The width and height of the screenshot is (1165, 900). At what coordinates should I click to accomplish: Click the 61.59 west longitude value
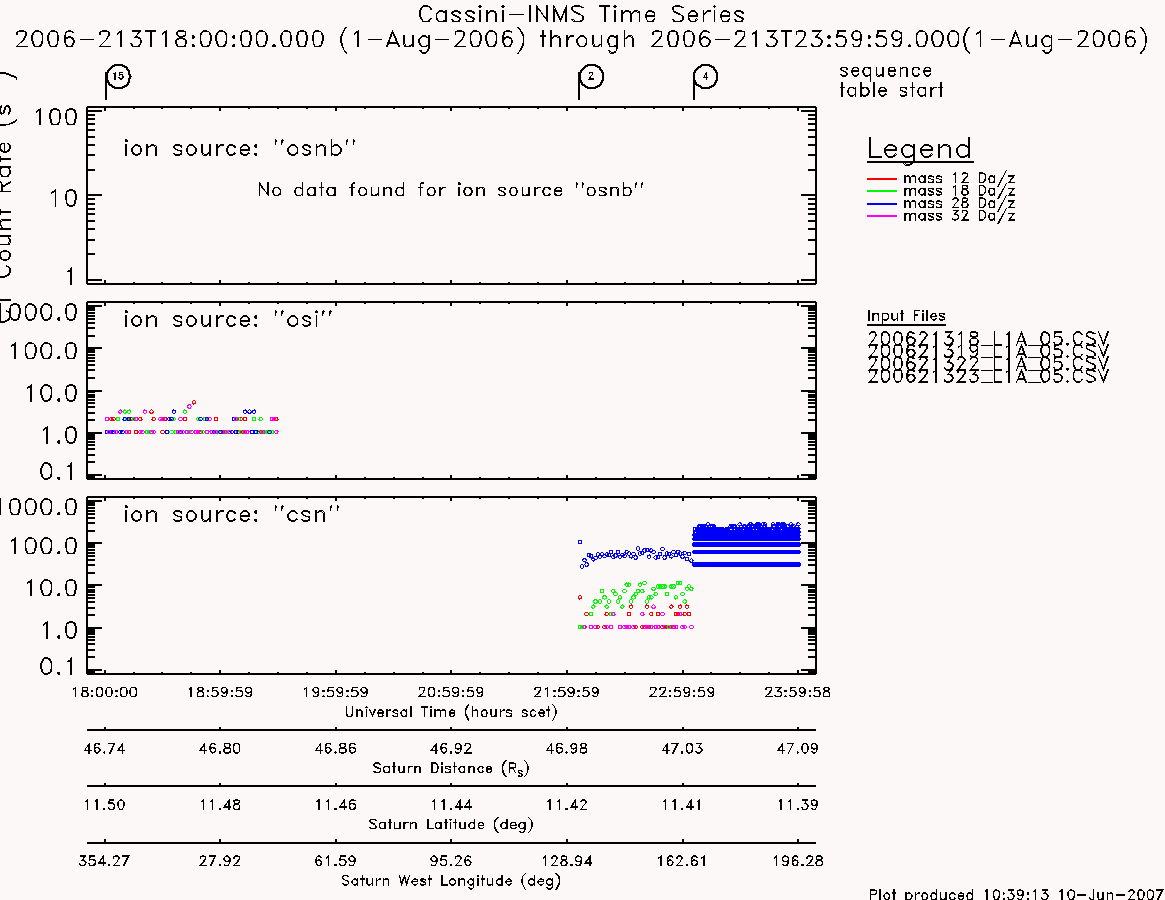coord(336,861)
